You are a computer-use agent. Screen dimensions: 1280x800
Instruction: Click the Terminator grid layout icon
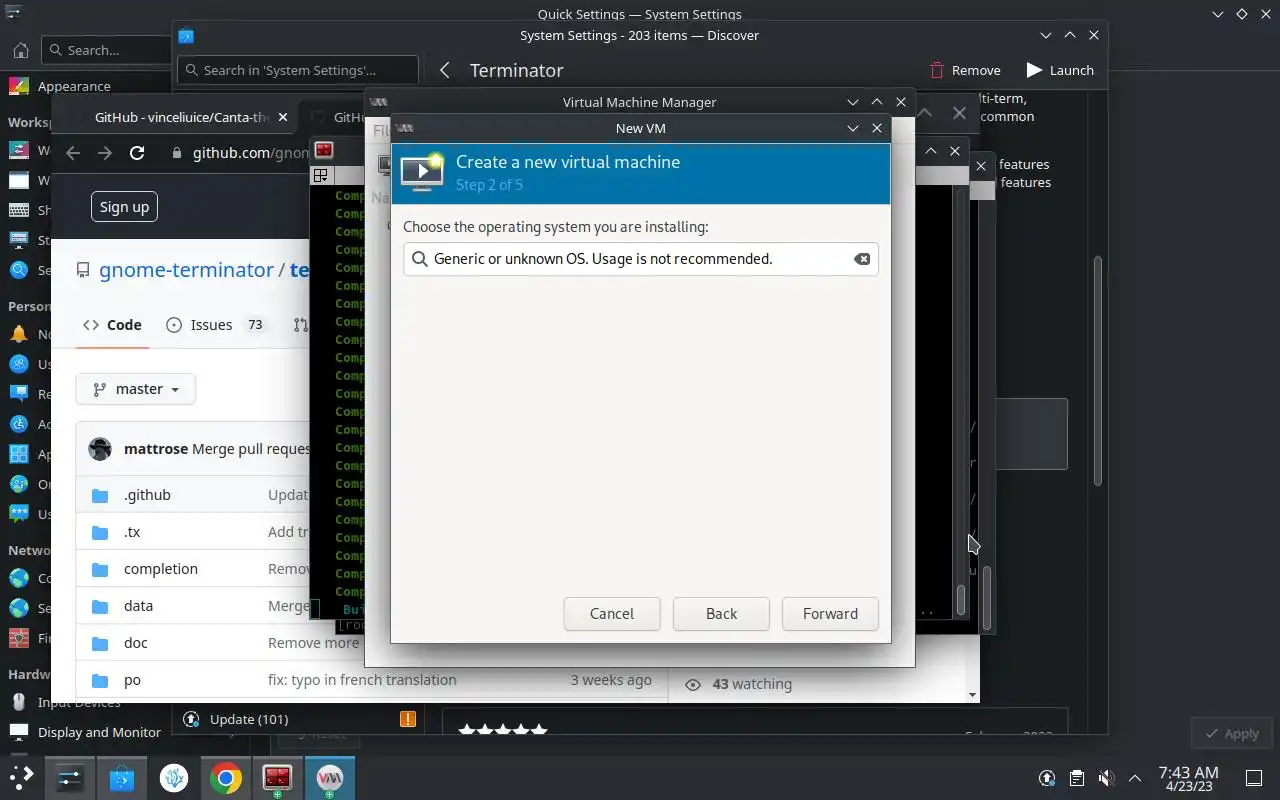(x=320, y=176)
